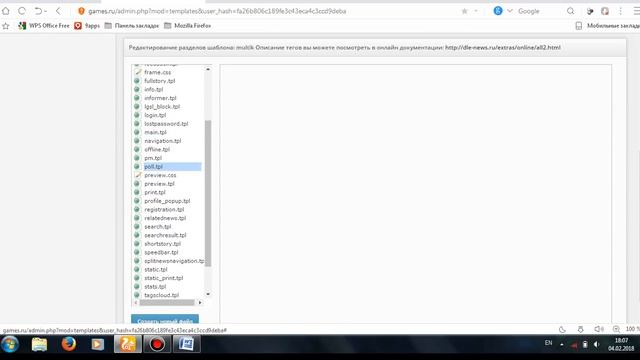Open the mobile bookmarks folder
Screen dimensions: 640x360
pyautogui.click(x=608, y=26)
